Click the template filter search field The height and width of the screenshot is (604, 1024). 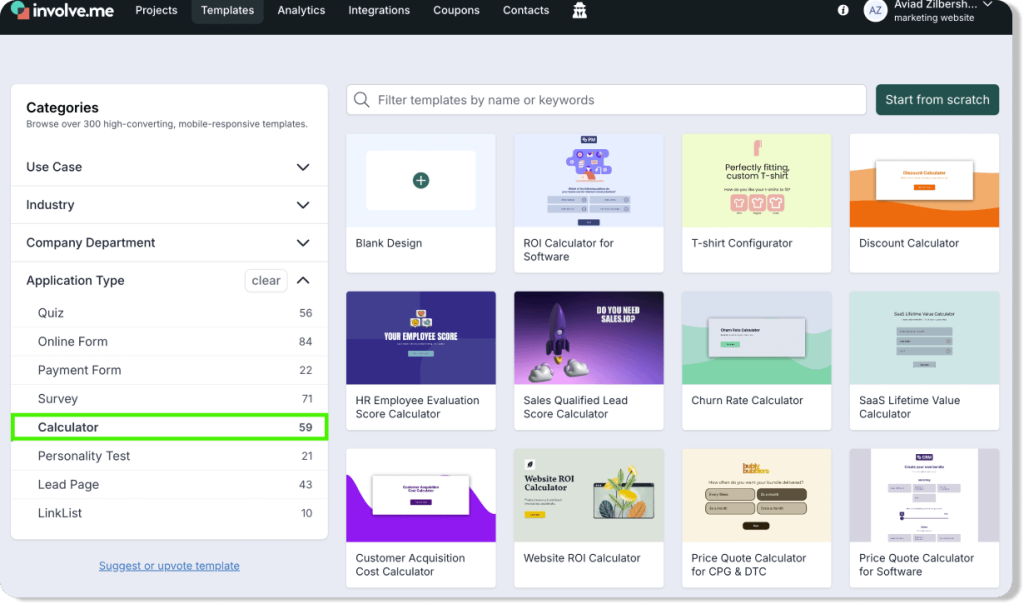pyautogui.click(x=606, y=100)
